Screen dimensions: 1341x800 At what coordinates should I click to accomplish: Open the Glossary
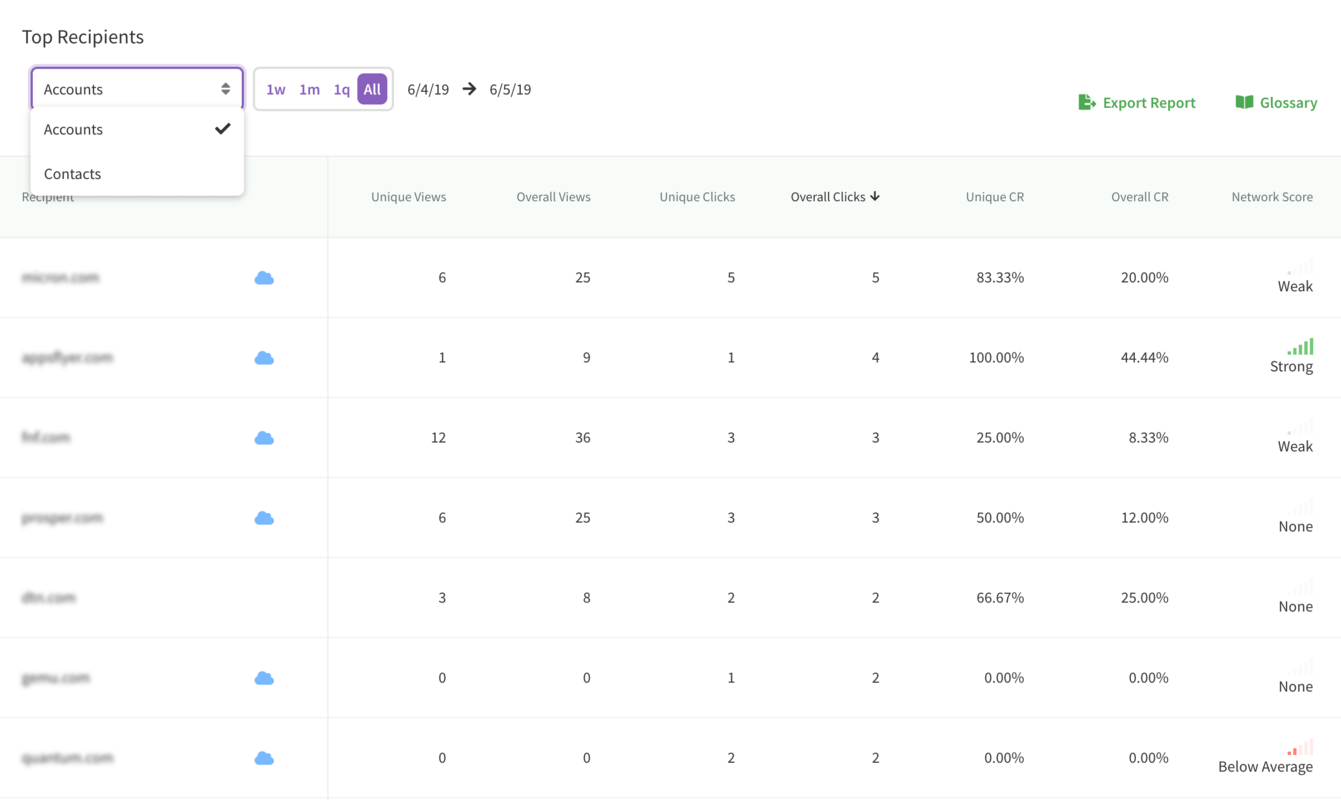(1290, 102)
